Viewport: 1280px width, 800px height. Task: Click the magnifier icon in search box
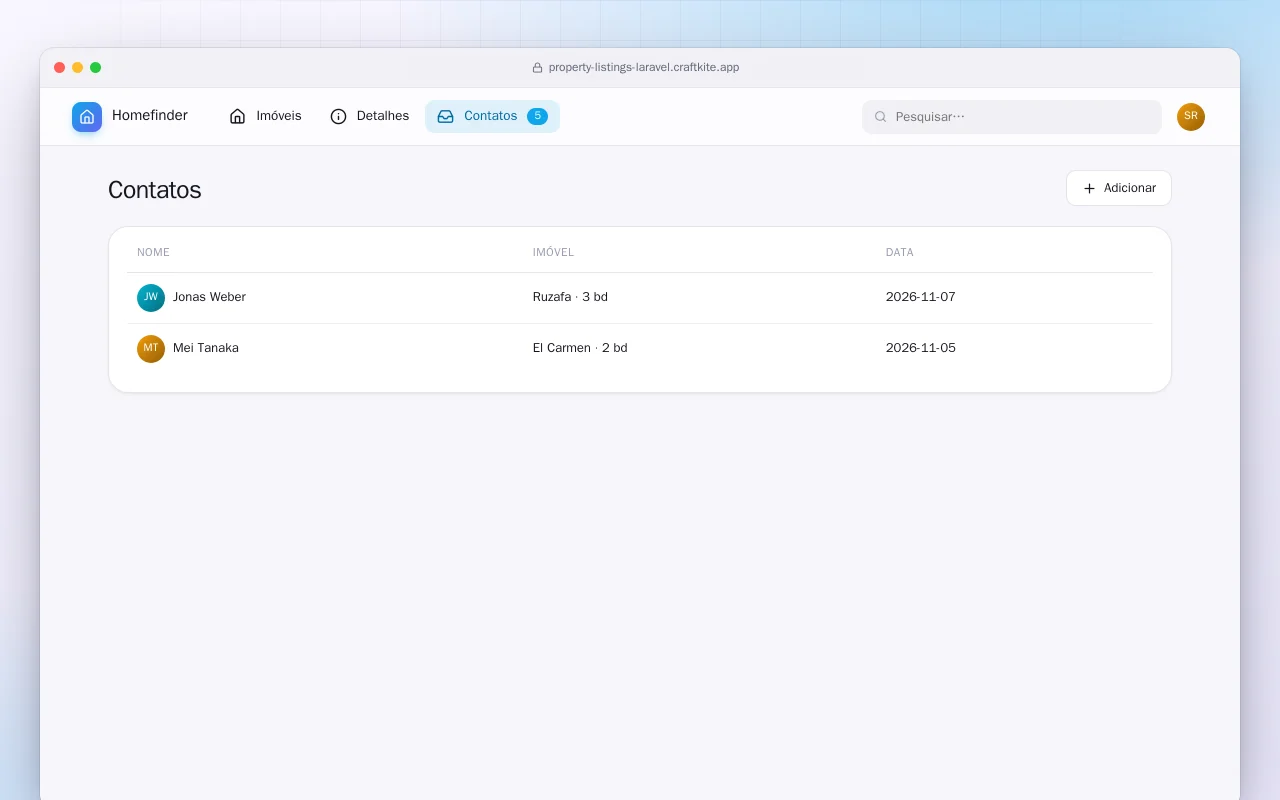[881, 117]
